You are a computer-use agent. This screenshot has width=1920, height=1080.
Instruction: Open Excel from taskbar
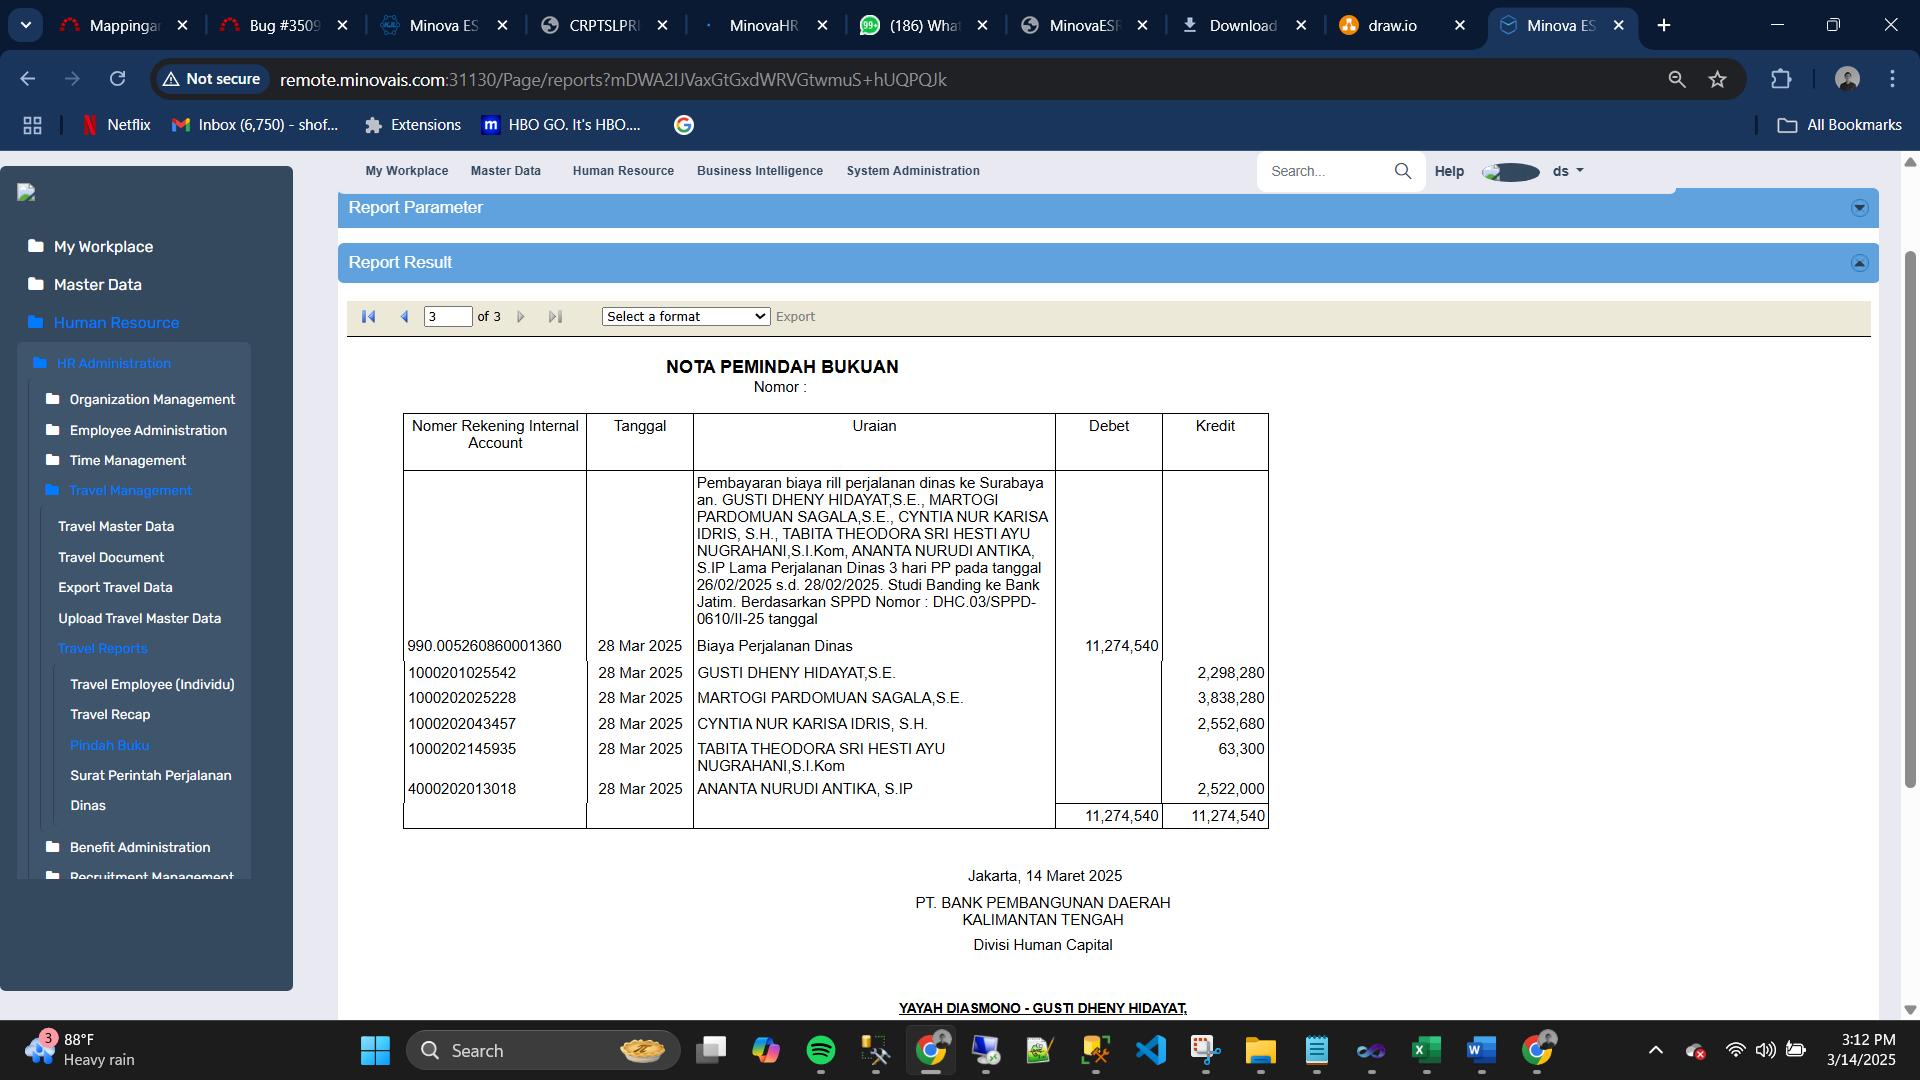click(x=1426, y=1051)
